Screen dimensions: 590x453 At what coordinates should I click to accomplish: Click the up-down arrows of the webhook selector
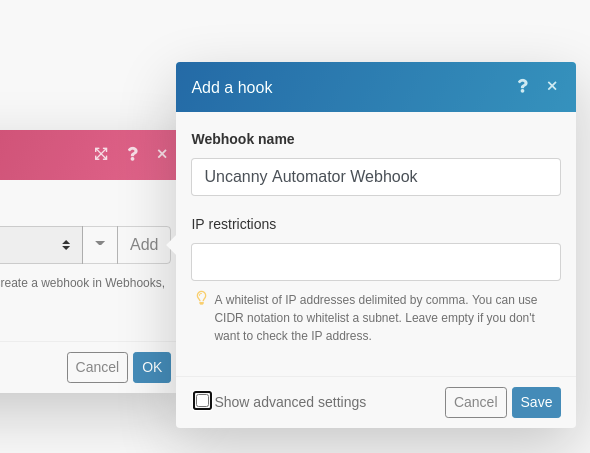pos(66,245)
